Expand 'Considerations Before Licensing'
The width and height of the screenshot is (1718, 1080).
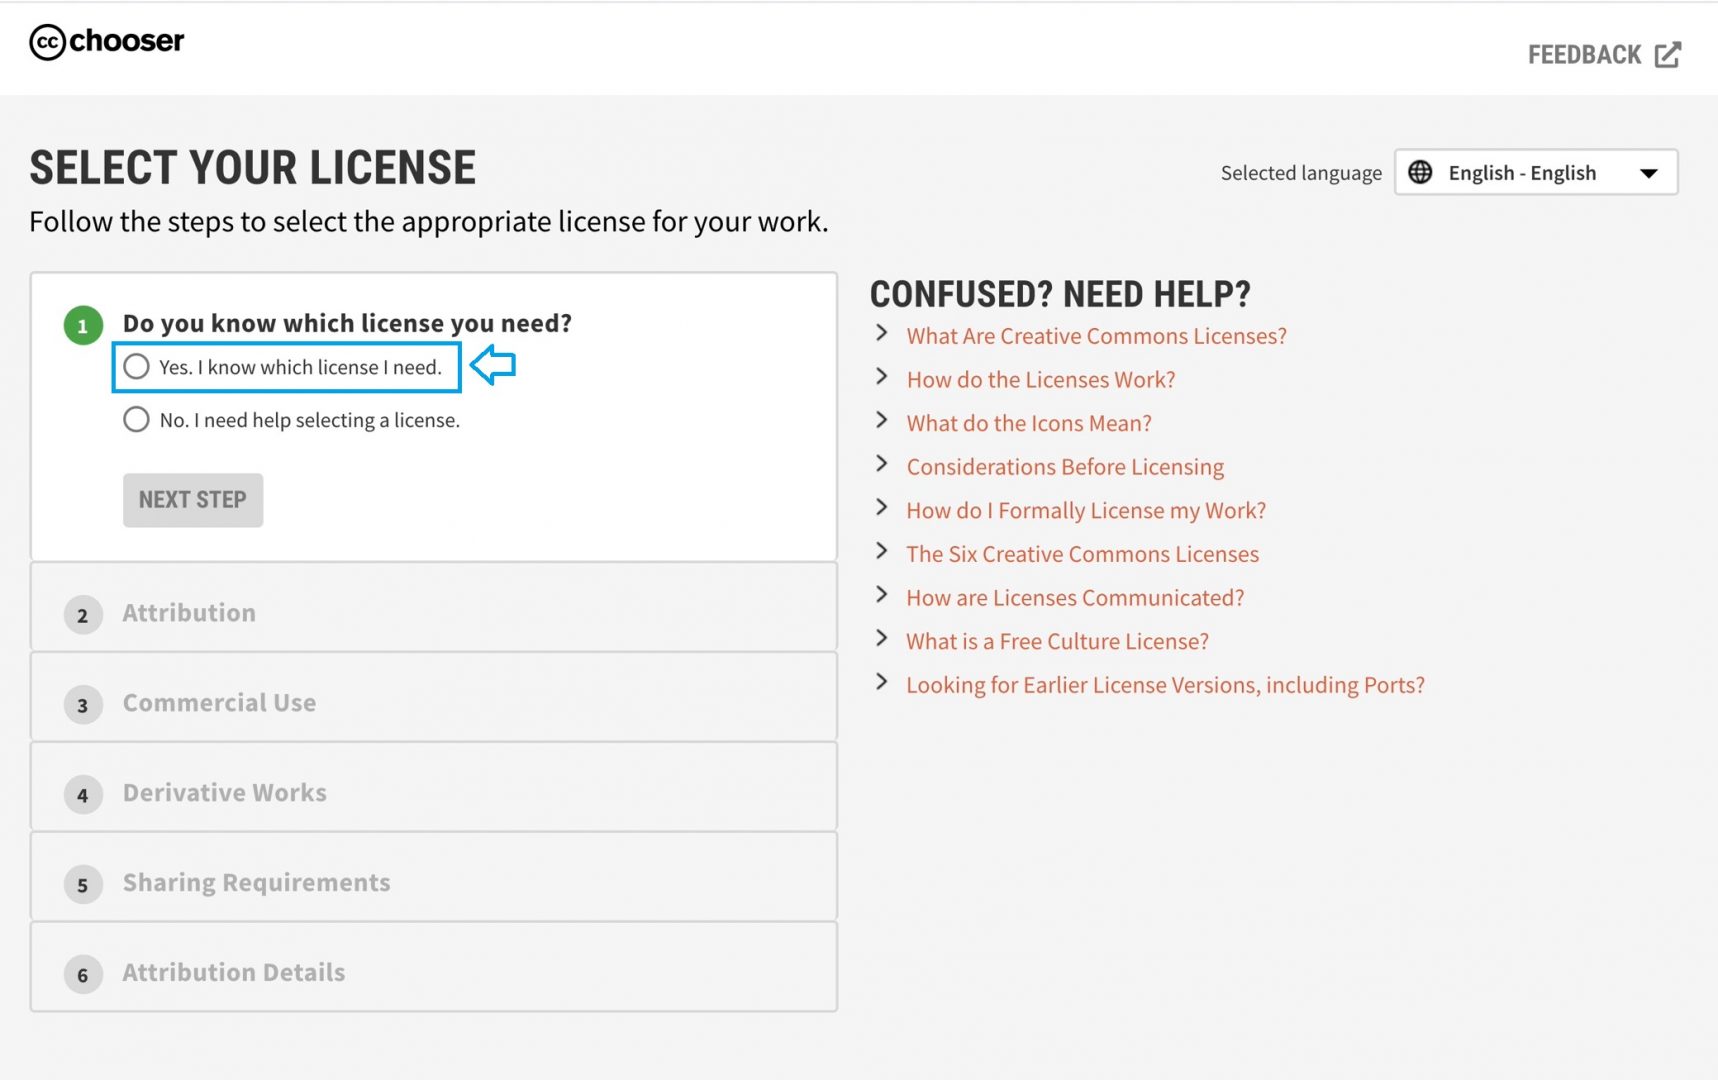(x=1064, y=466)
